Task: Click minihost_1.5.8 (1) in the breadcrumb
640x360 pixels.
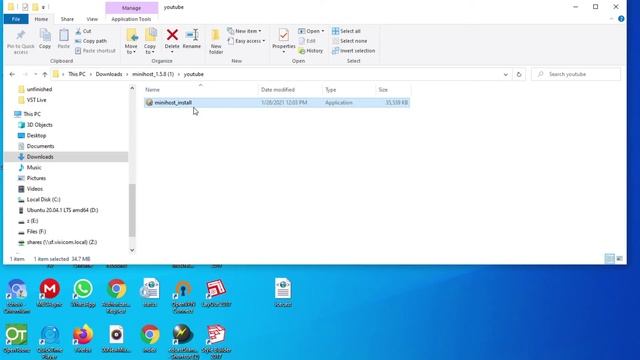Action: coord(153,74)
